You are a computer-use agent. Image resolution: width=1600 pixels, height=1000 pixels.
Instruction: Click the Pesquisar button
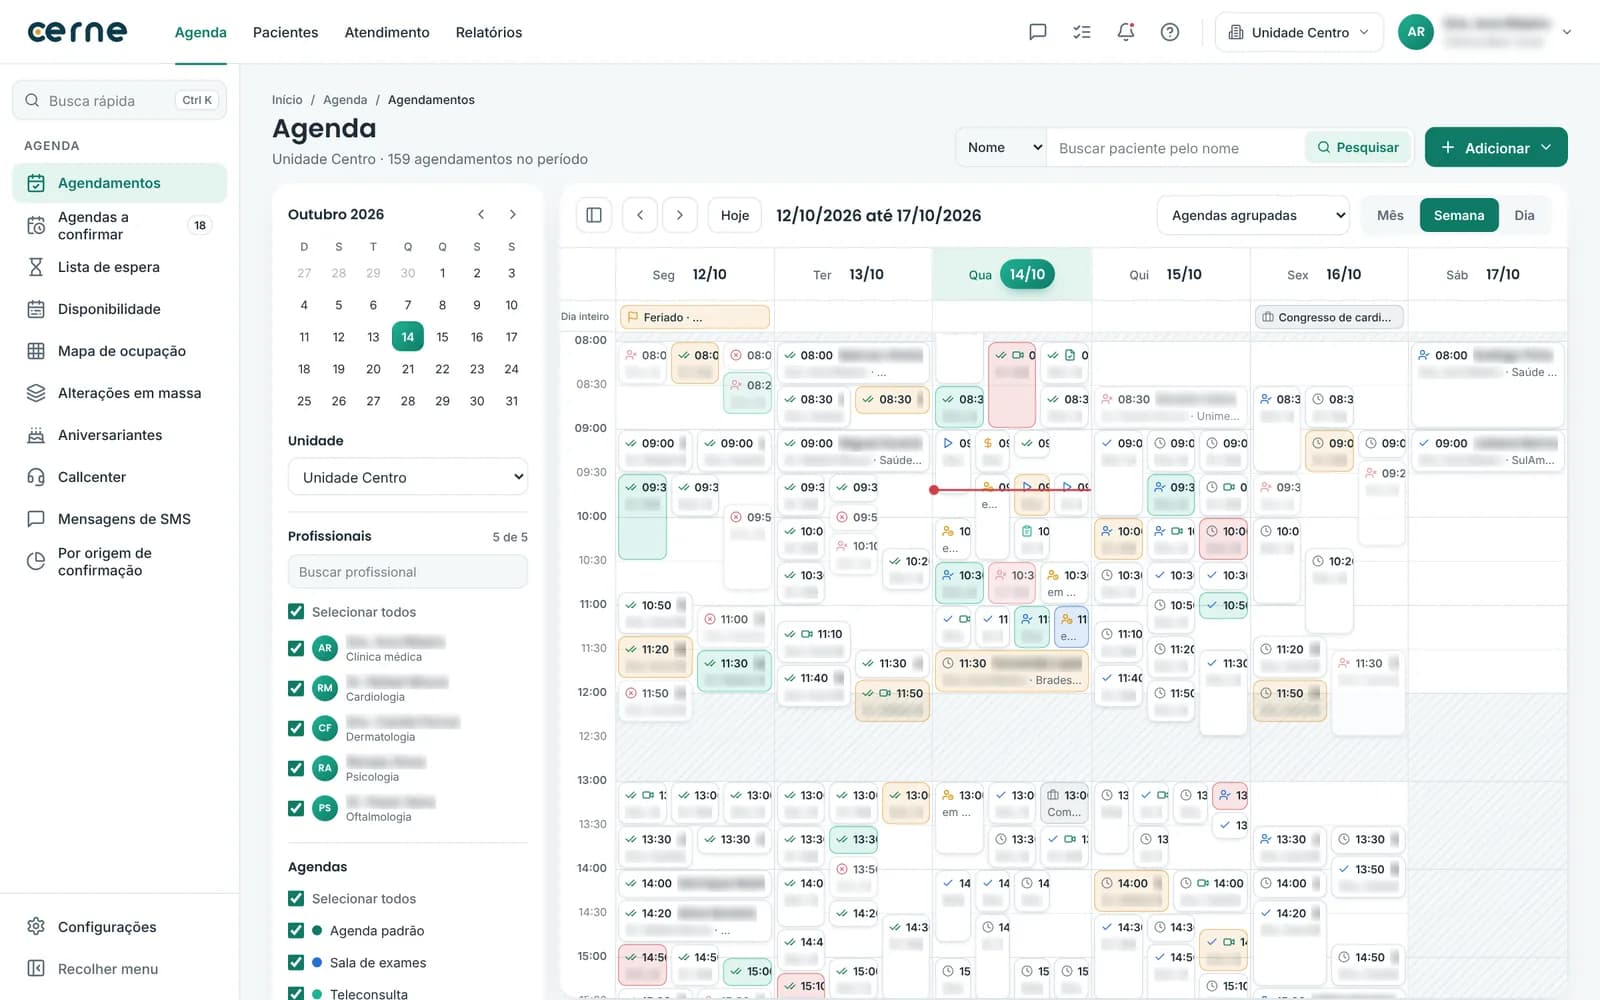coord(1358,147)
